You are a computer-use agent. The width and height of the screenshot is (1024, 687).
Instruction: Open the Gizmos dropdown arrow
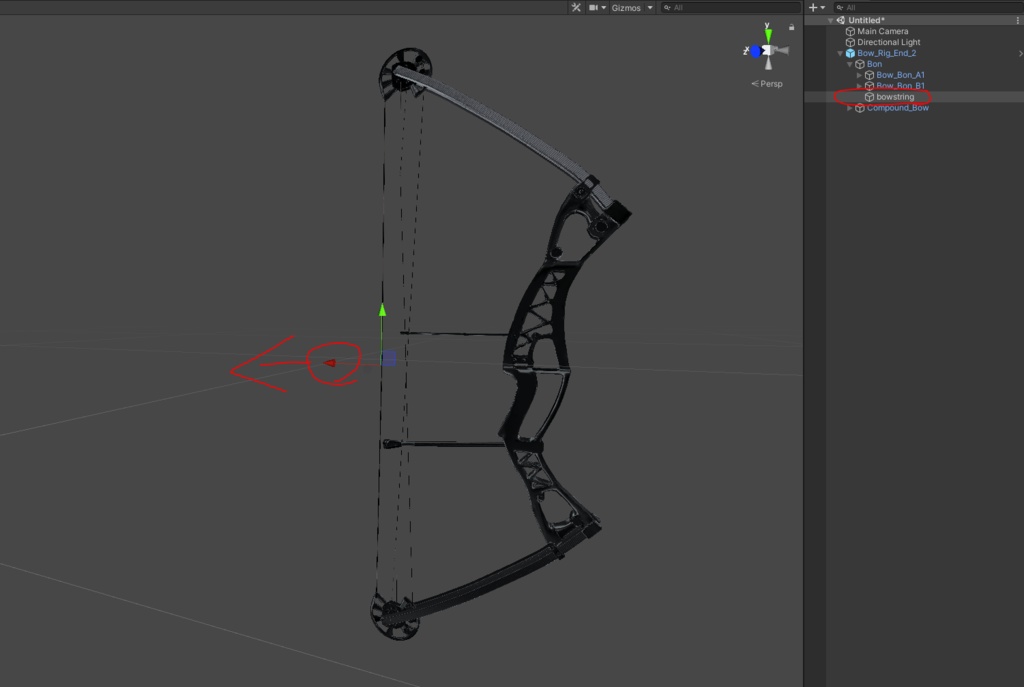649,7
